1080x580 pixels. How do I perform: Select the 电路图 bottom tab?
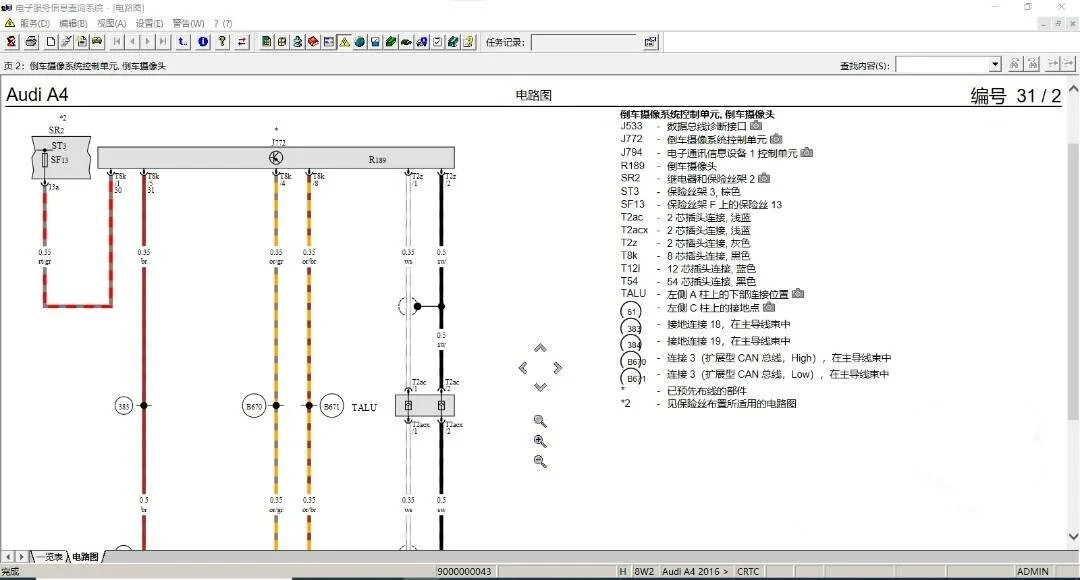(x=85, y=557)
